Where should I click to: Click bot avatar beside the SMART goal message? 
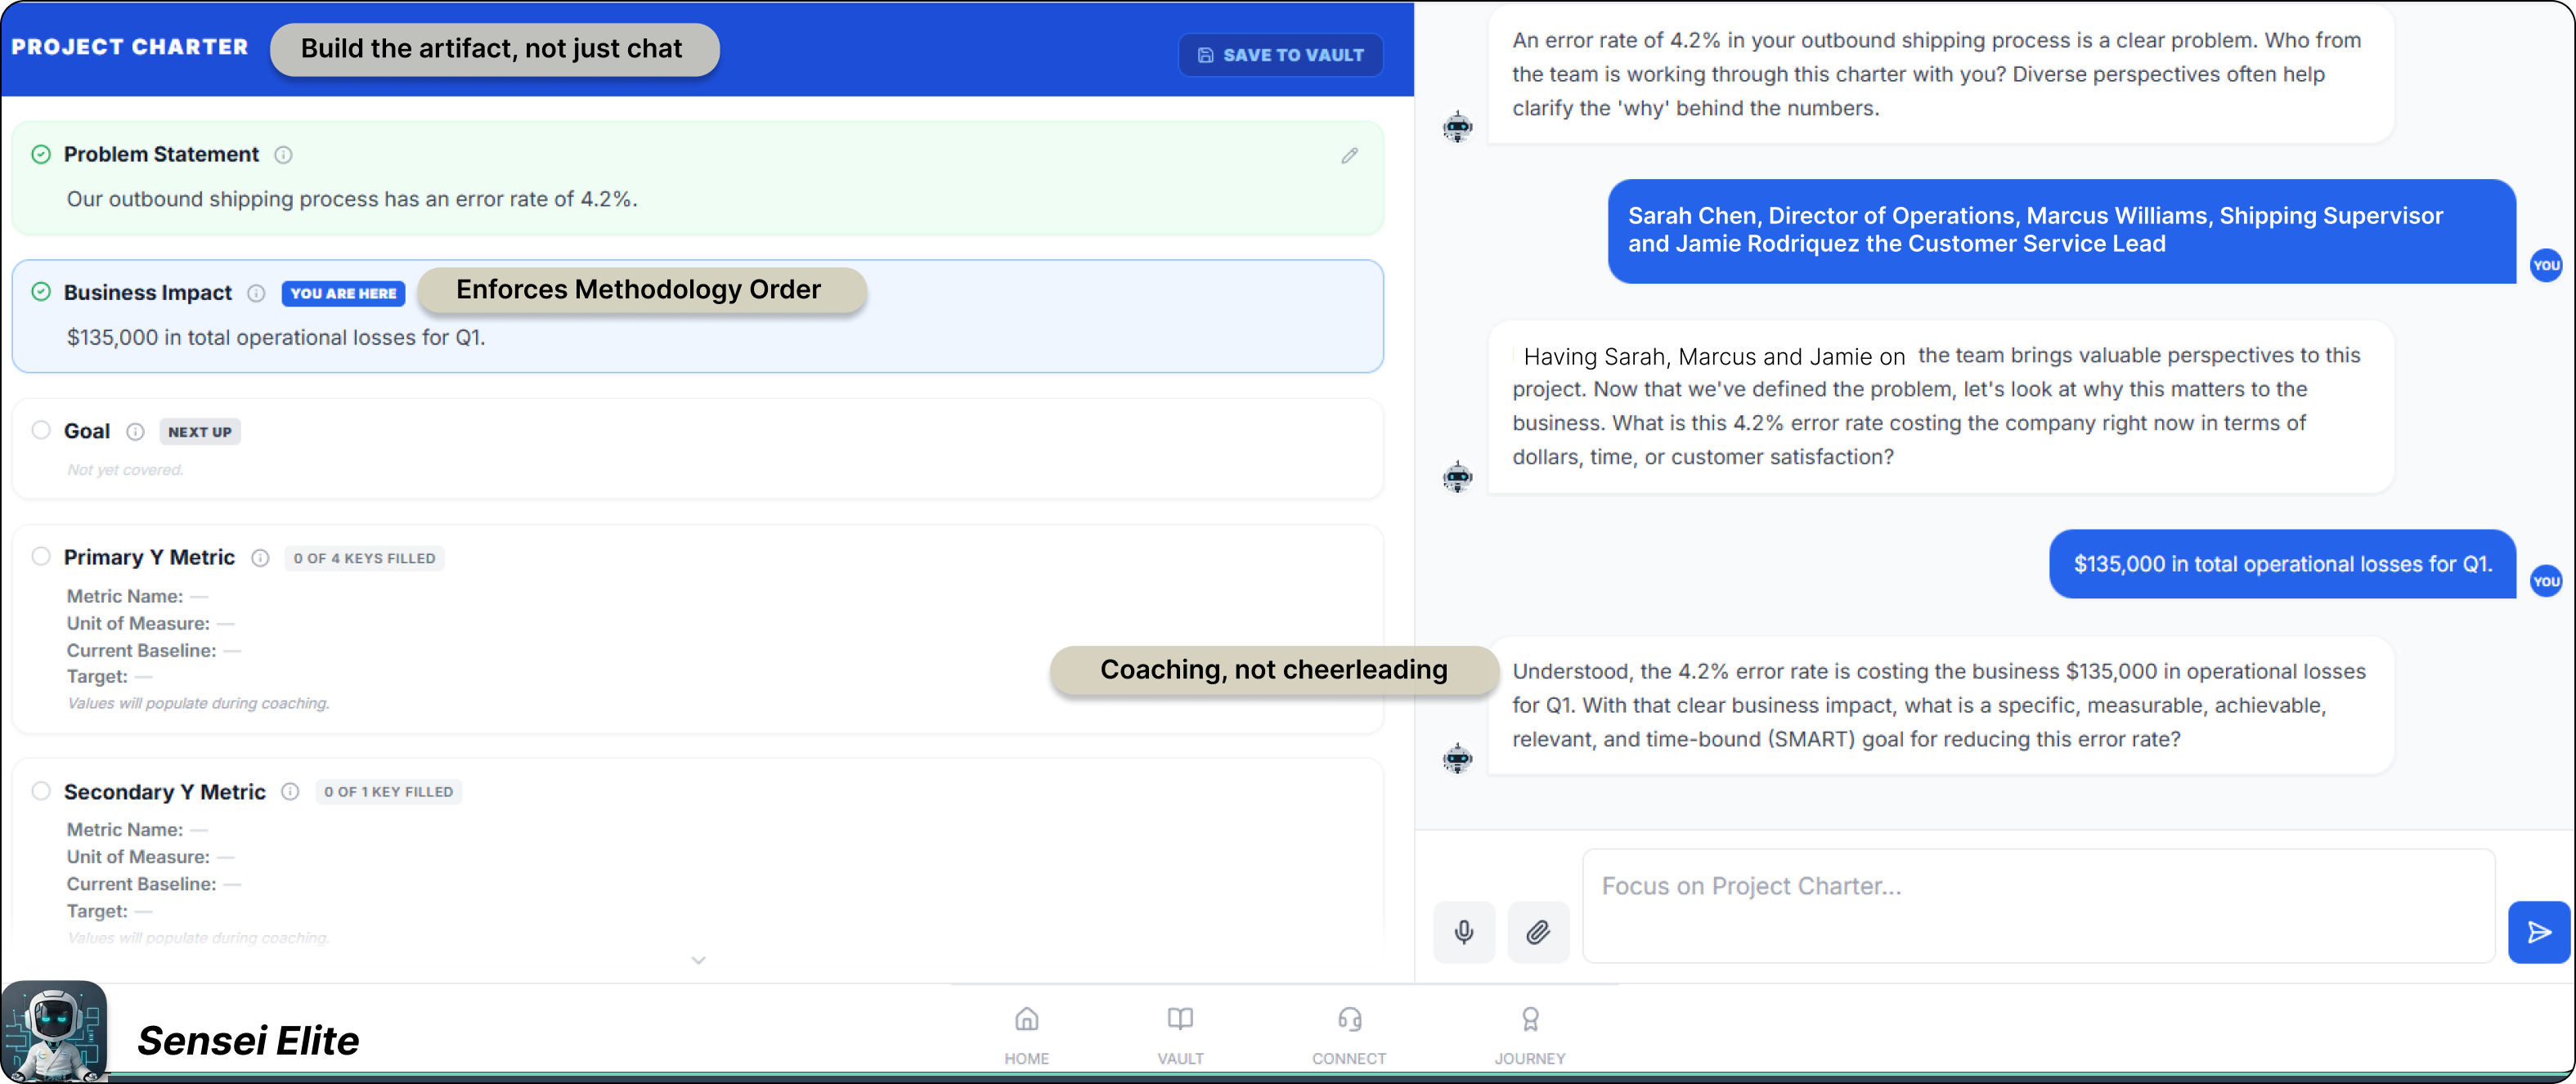[x=1457, y=758]
